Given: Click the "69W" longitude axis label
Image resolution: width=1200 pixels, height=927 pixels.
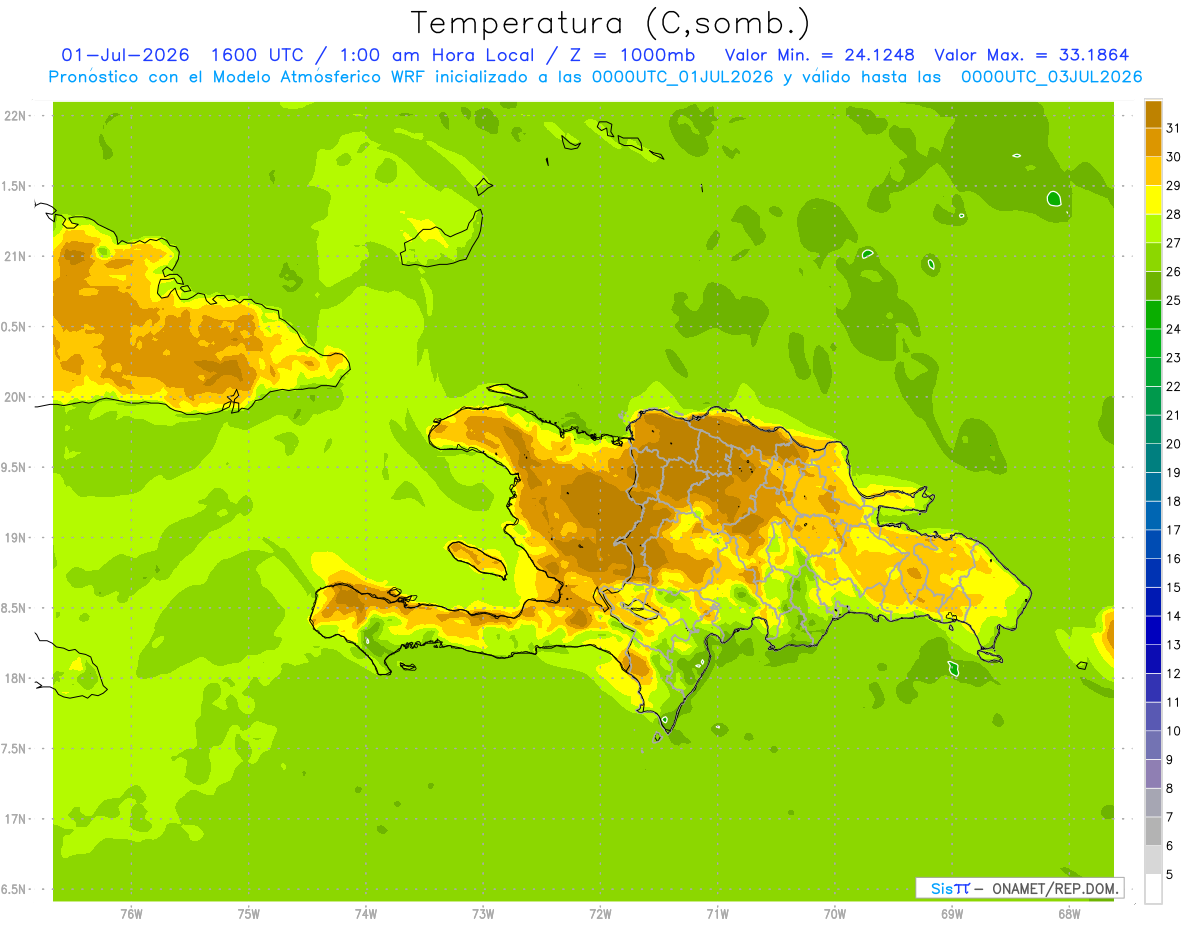Looking at the screenshot, I should pyautogui.click(x=952, y=914).
